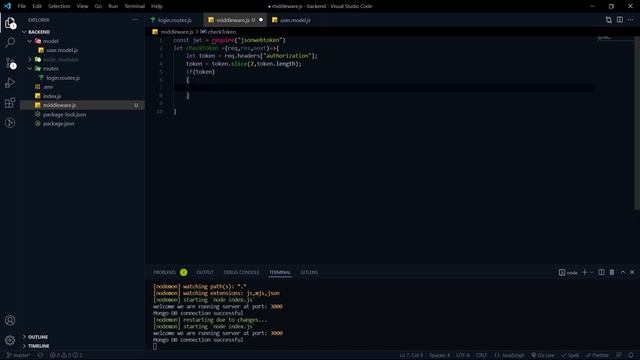The height and width of the screenshot is (360, 640).
Task: Open the DEBUG CONSOLE panel tab
Action: (241, 272)
